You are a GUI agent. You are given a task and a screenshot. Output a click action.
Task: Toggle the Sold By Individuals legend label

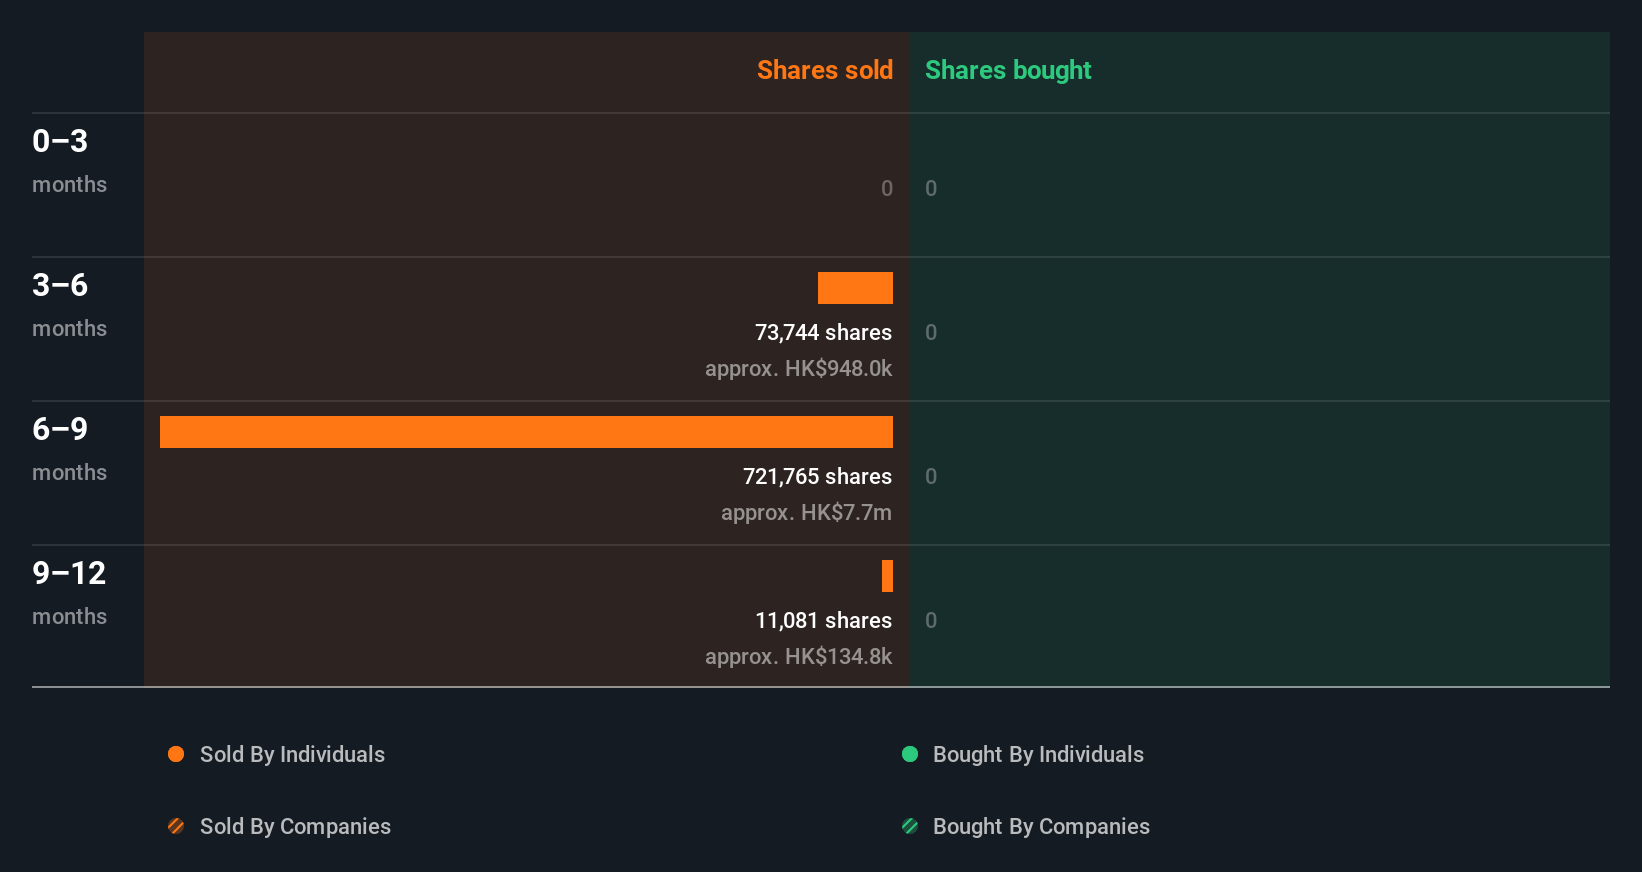(292, 754)
